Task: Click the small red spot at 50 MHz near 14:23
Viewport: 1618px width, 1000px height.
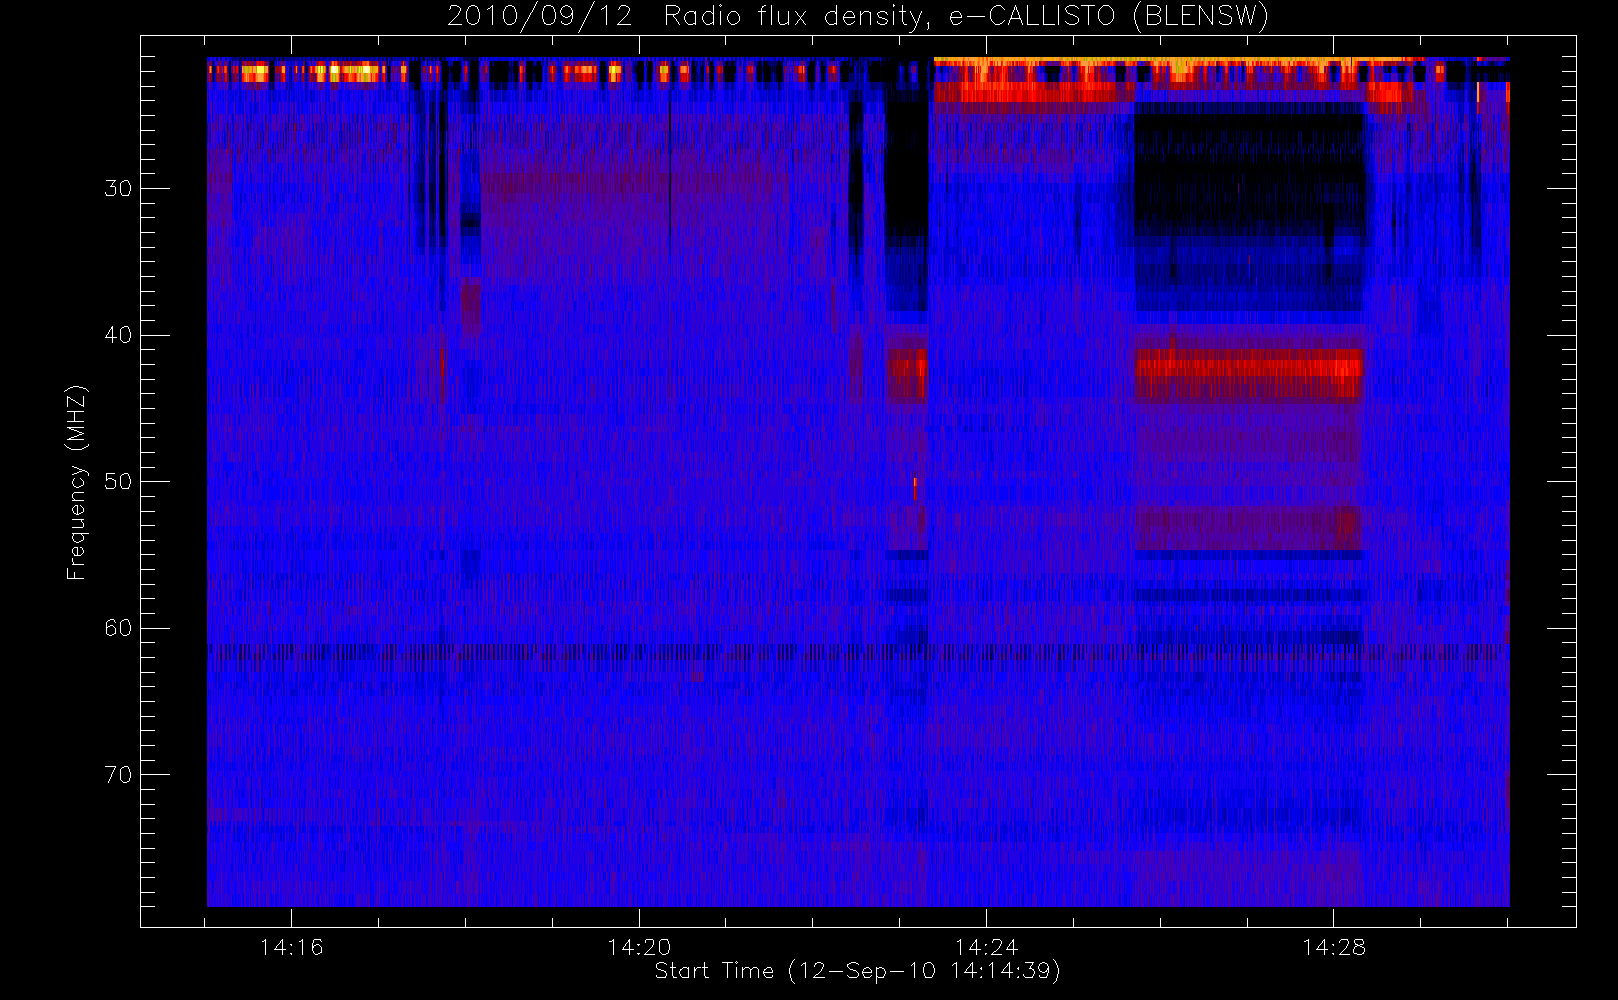Action: (915, 488)
